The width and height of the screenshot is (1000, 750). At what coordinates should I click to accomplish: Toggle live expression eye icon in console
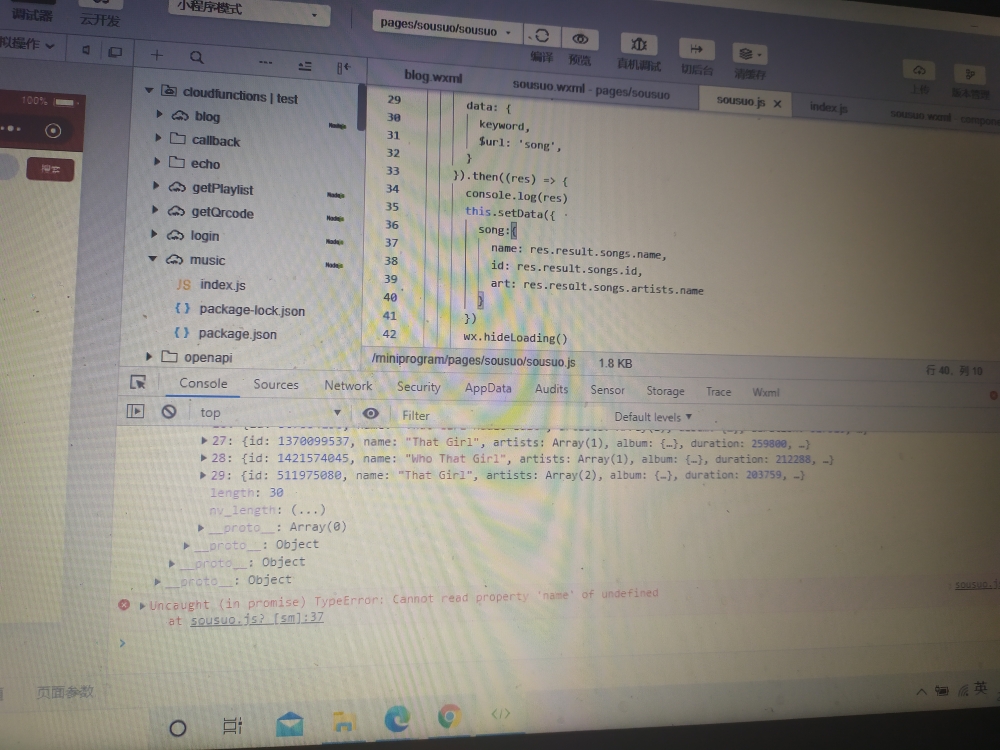pyautogui.click(x=371, y=413)
